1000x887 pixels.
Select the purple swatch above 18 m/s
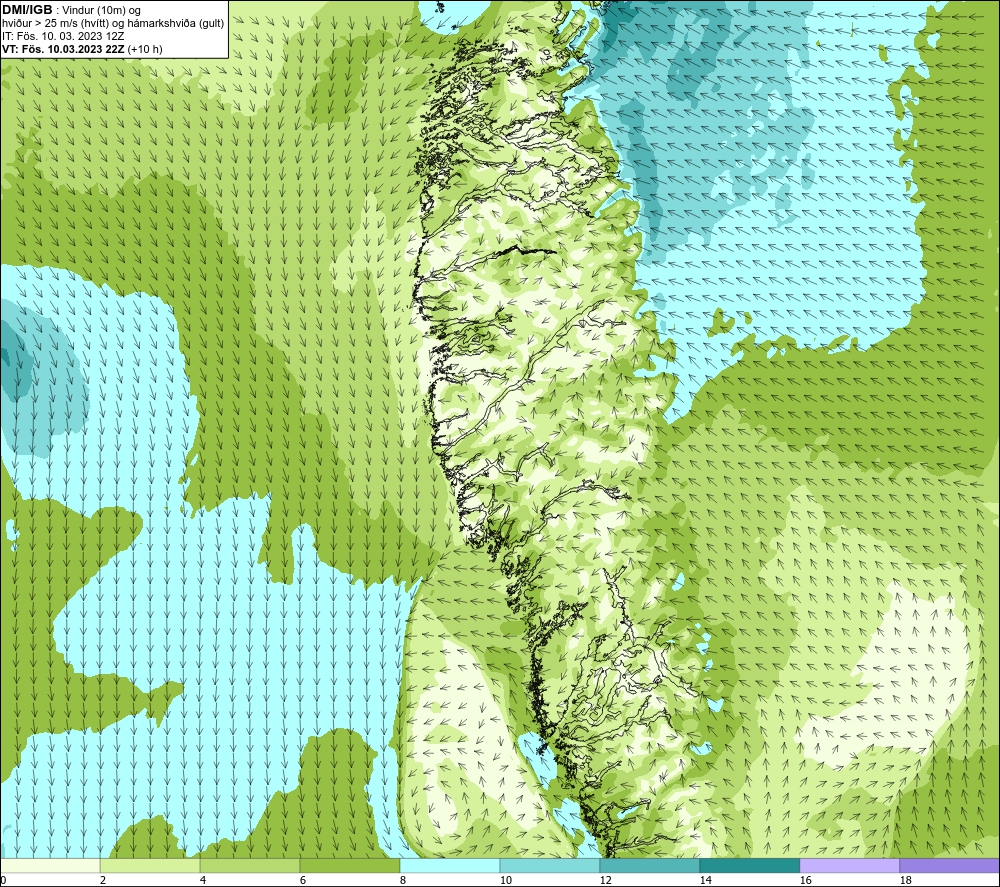point(950,865)
